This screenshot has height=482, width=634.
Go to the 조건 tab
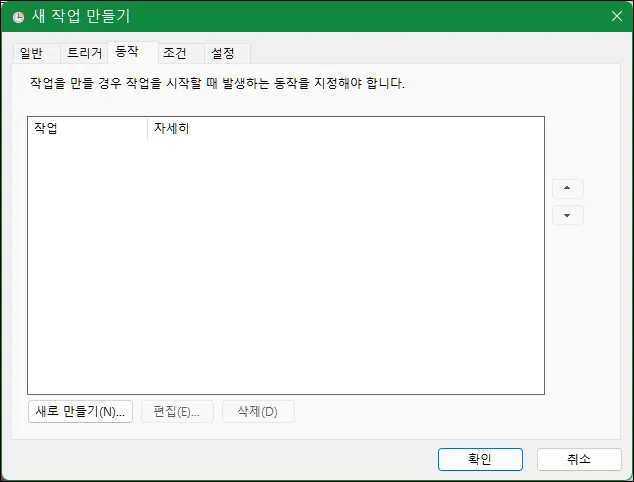181,53
